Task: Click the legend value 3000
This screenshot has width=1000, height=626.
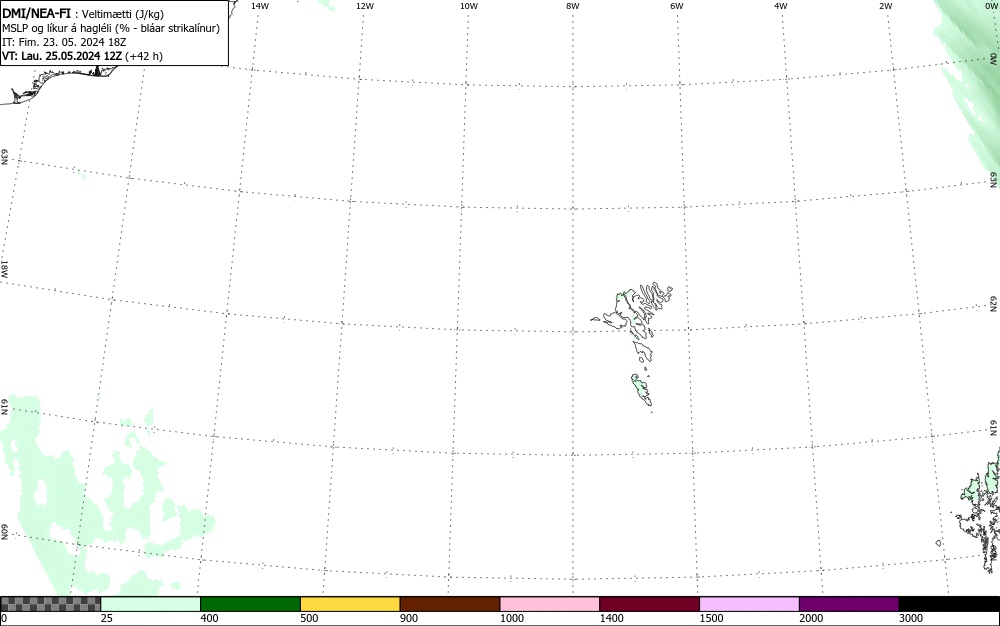Action: pyautogui.click(x=911, y=618)
